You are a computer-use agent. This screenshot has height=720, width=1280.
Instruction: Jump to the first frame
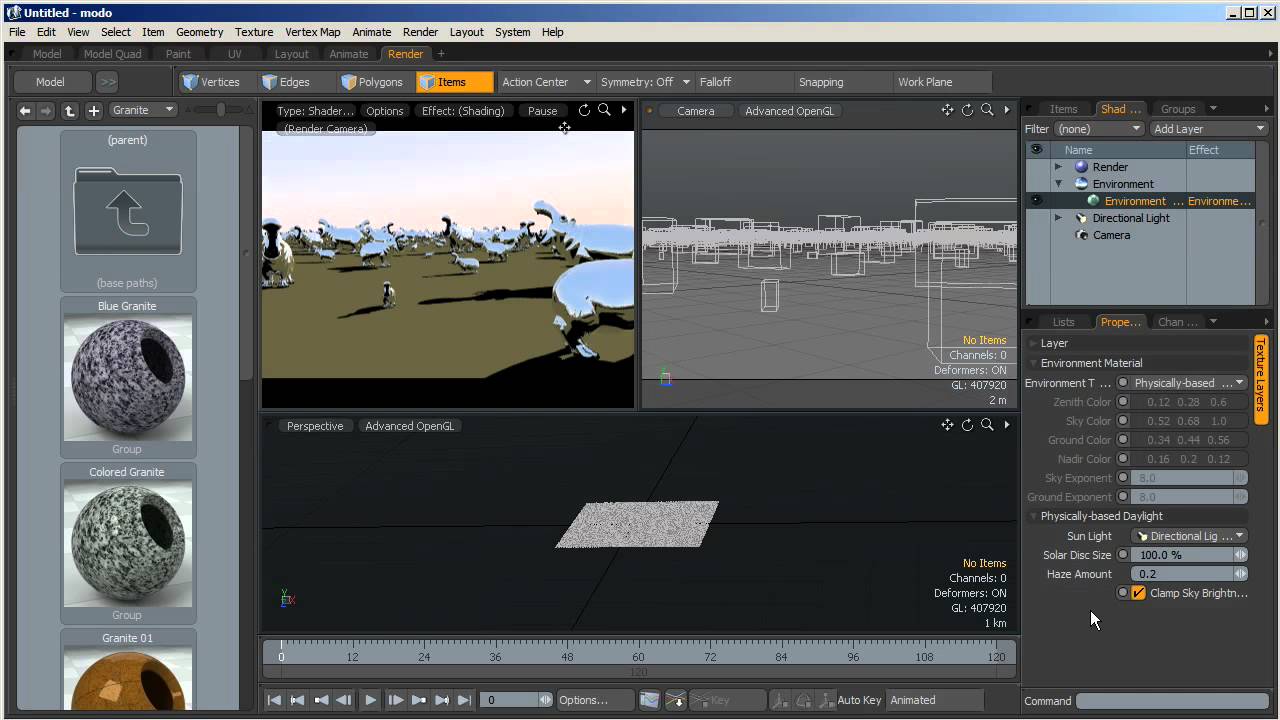tap(274, 700)
